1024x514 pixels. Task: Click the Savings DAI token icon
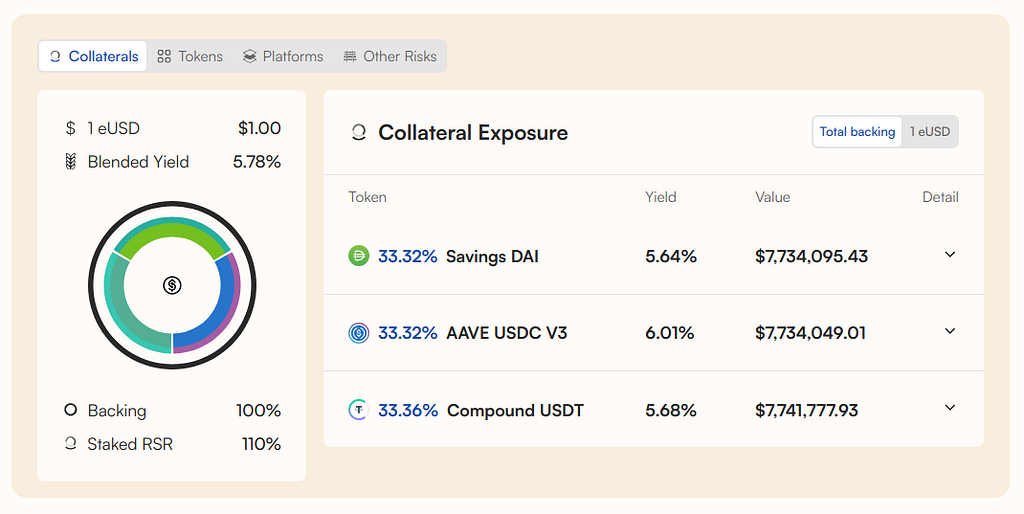coord(358,256)
